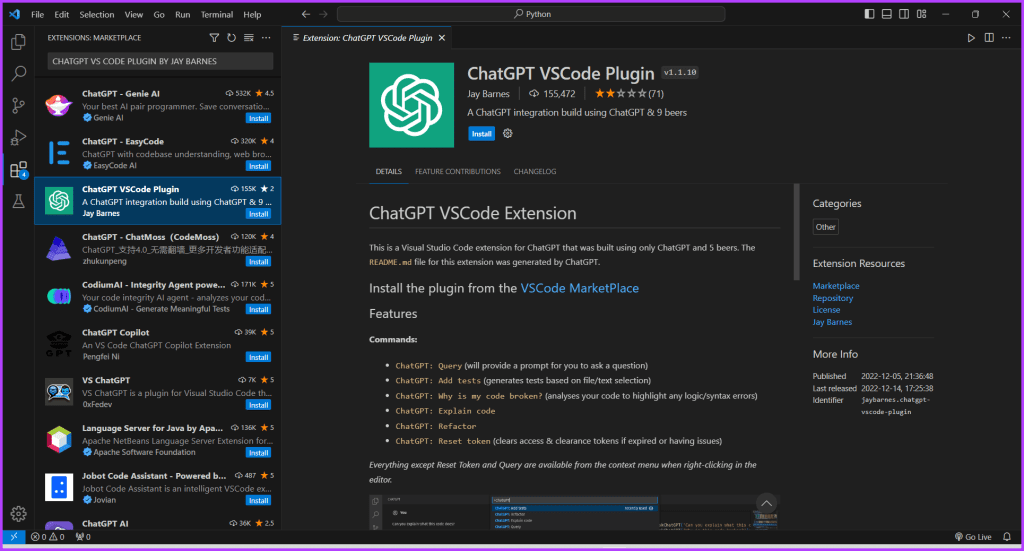The image size is (1024, 551).
Task: Open the Testing flask icon
Action: point(18,201)
